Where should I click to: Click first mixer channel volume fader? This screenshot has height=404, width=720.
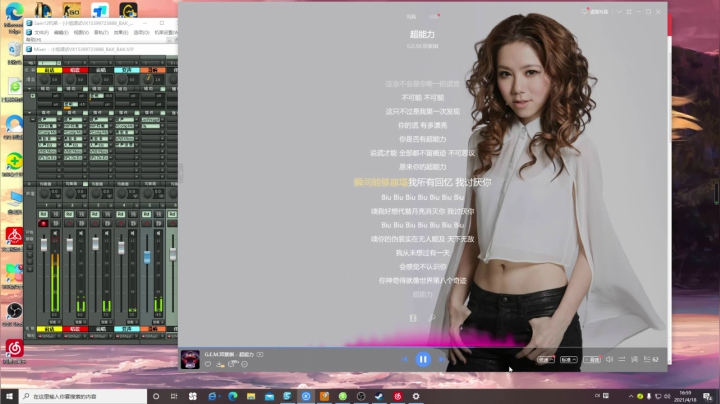(x=44, y=246)
